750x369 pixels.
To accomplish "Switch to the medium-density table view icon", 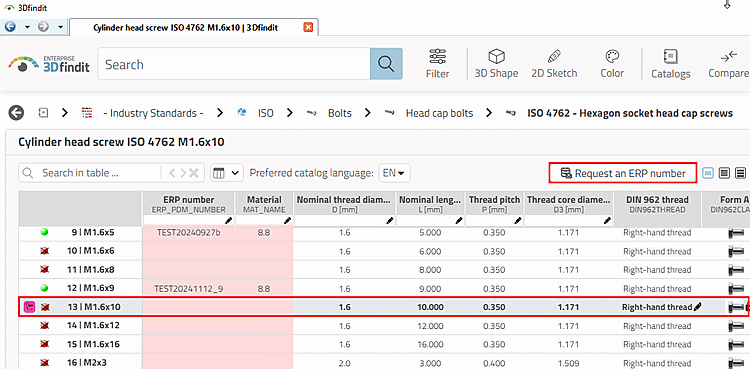I will coord(724,173).
